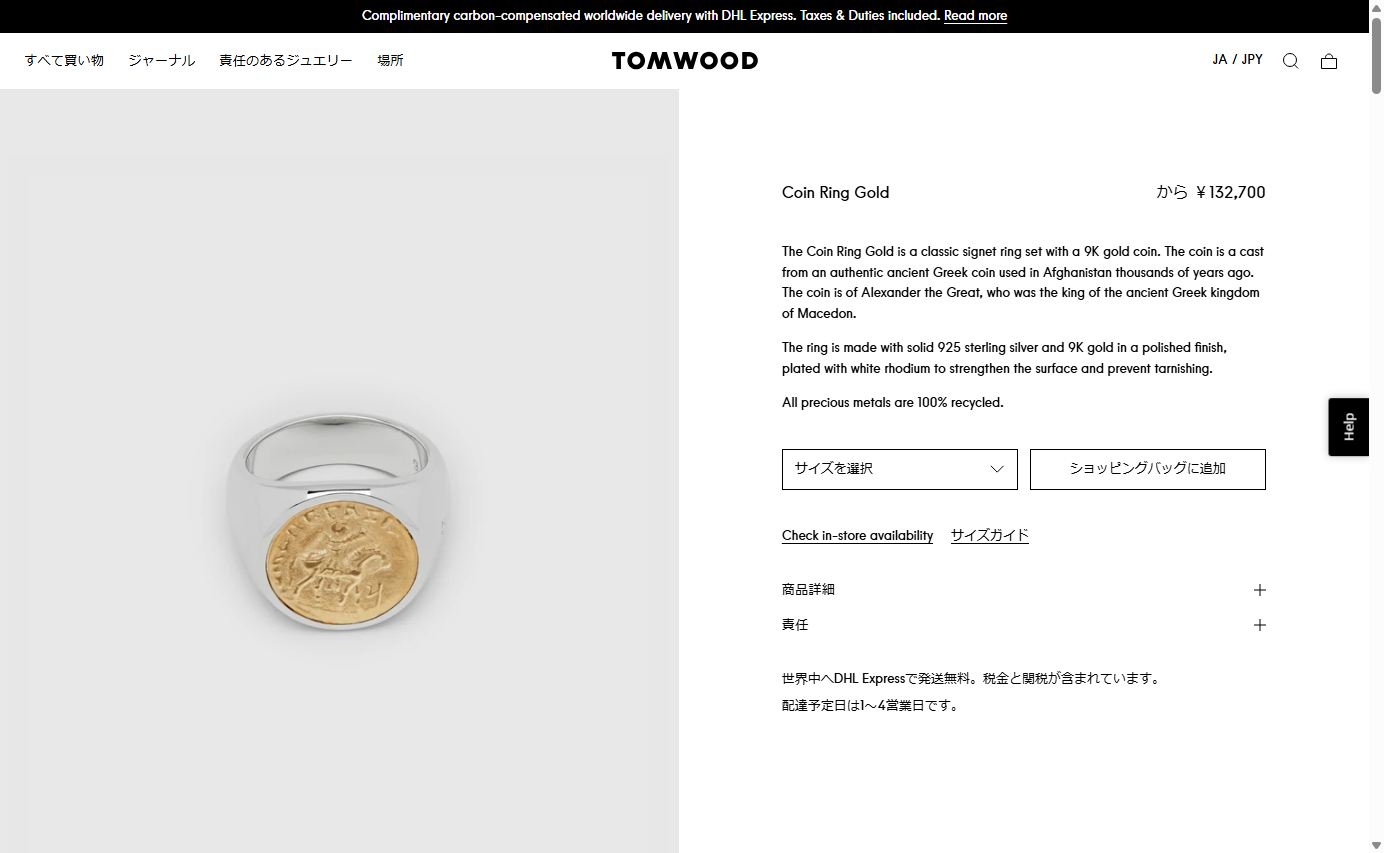Click the plus icon beside 商品詳細
Image resolution: width=1384 pixels, height=853 pixels.
(1259, 590)
